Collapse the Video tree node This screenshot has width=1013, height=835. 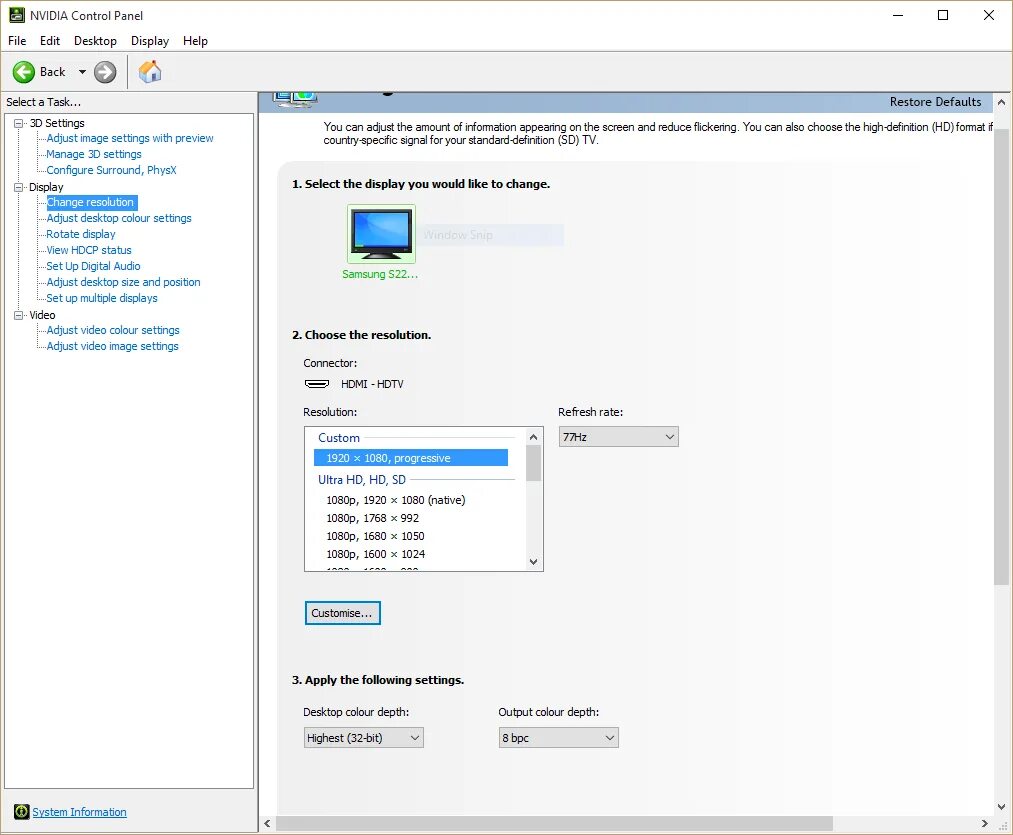pyautogui.click(x=19, y=315)
